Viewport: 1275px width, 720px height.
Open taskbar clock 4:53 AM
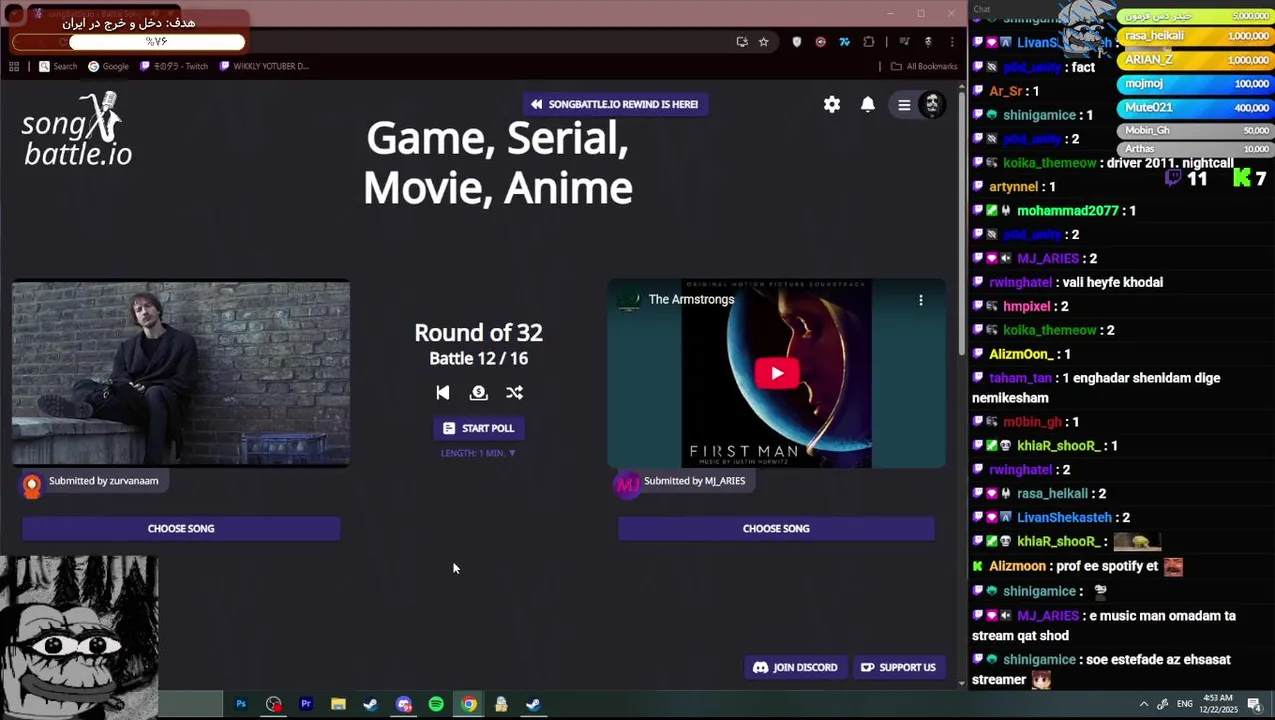tap(1218, 703)
